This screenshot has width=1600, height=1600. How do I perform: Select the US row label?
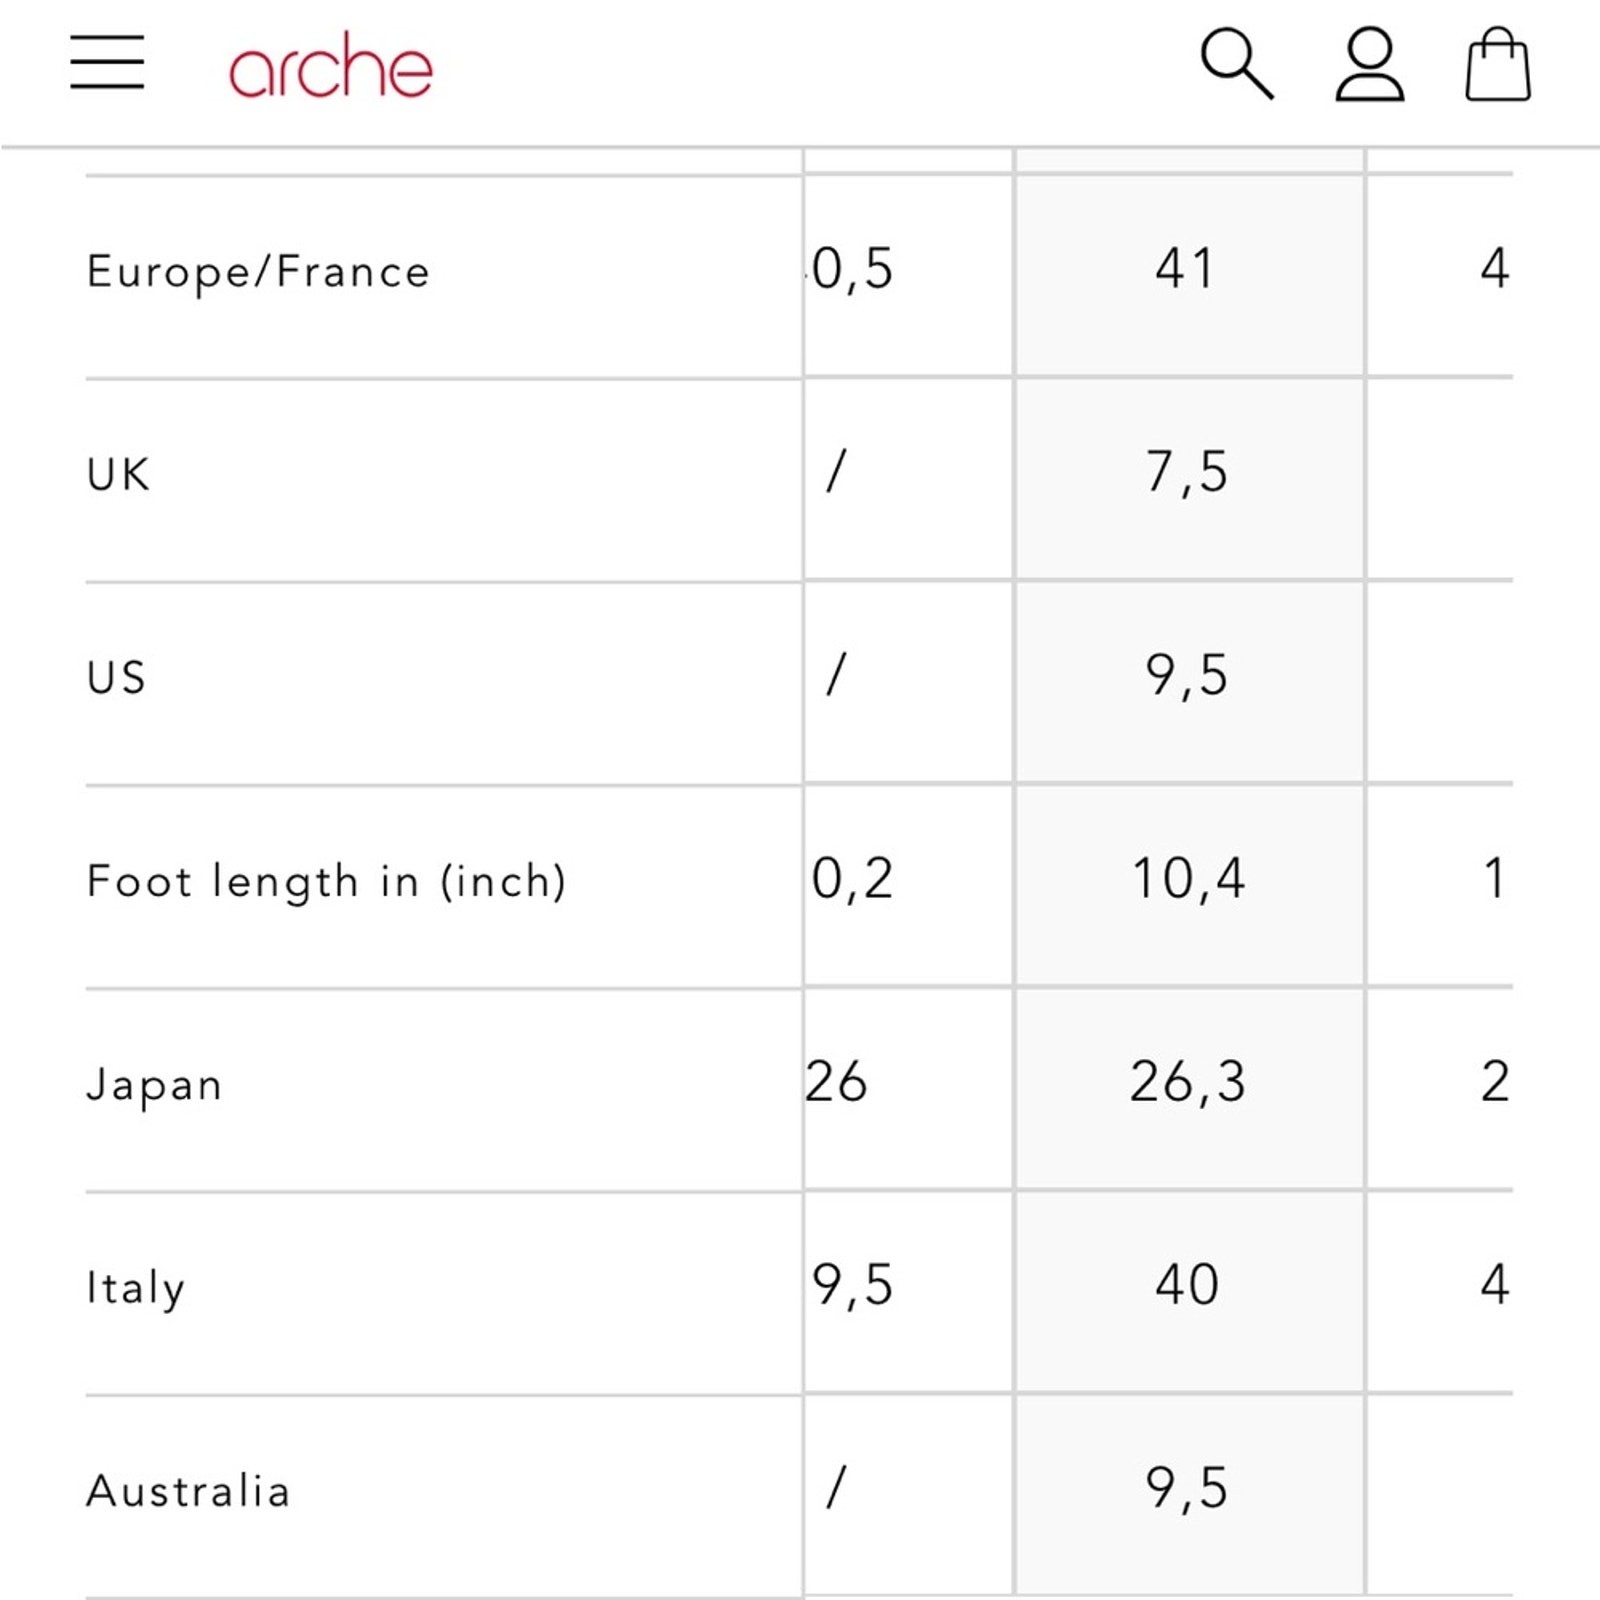point(117,678)
